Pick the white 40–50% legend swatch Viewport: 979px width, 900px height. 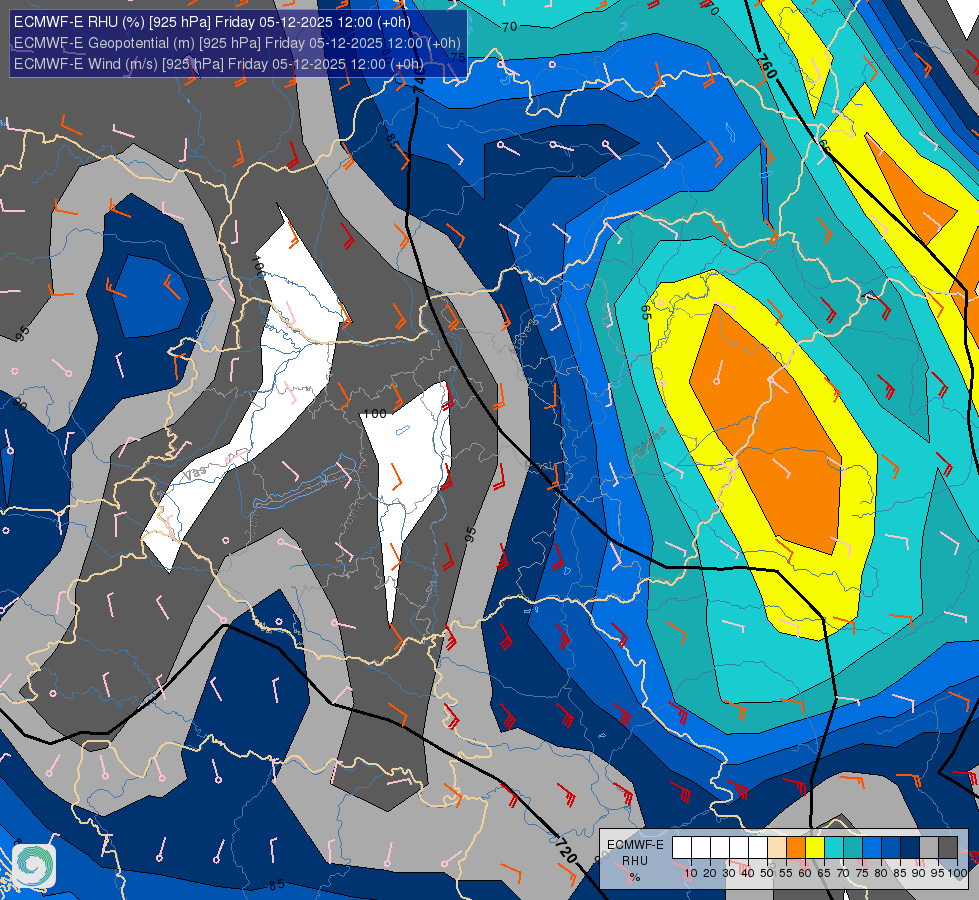coord(757,848)
